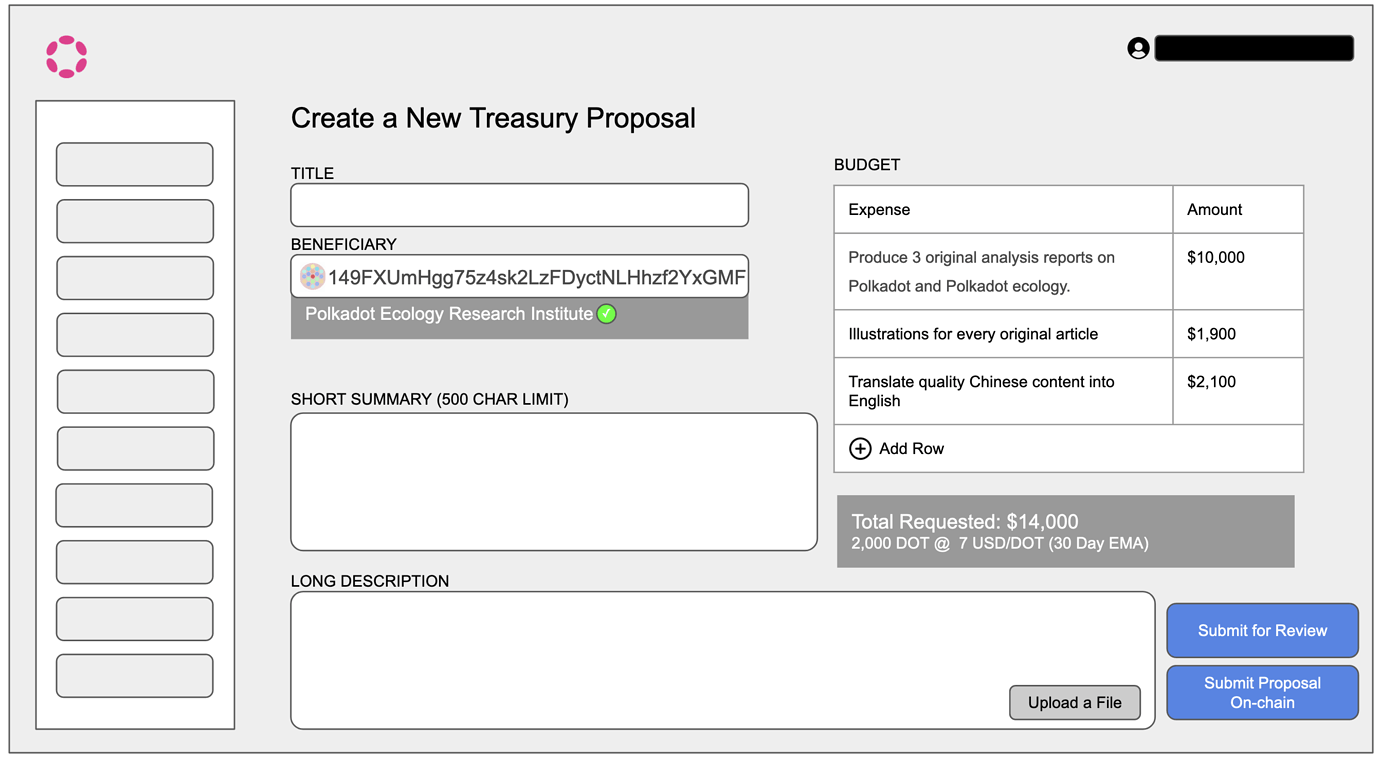Click the bottom sidebar navigation item
This screenshot has height=760, width=1380.
(x=134, y=675)
